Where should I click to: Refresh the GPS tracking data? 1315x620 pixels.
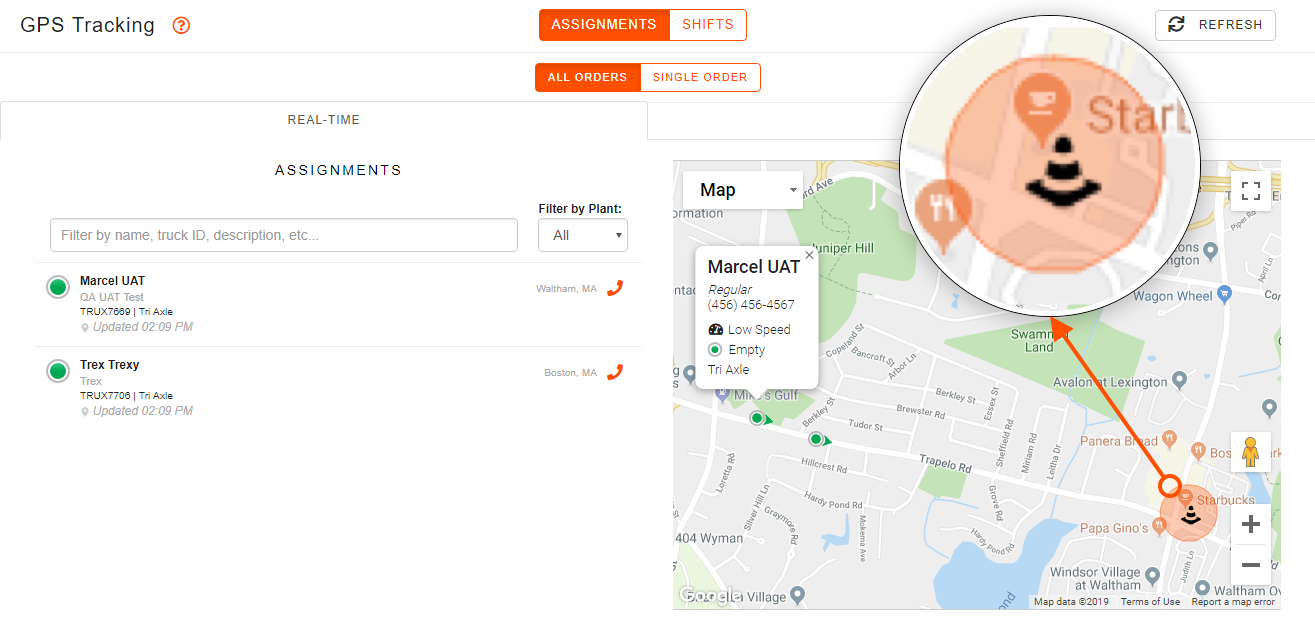1215,25
